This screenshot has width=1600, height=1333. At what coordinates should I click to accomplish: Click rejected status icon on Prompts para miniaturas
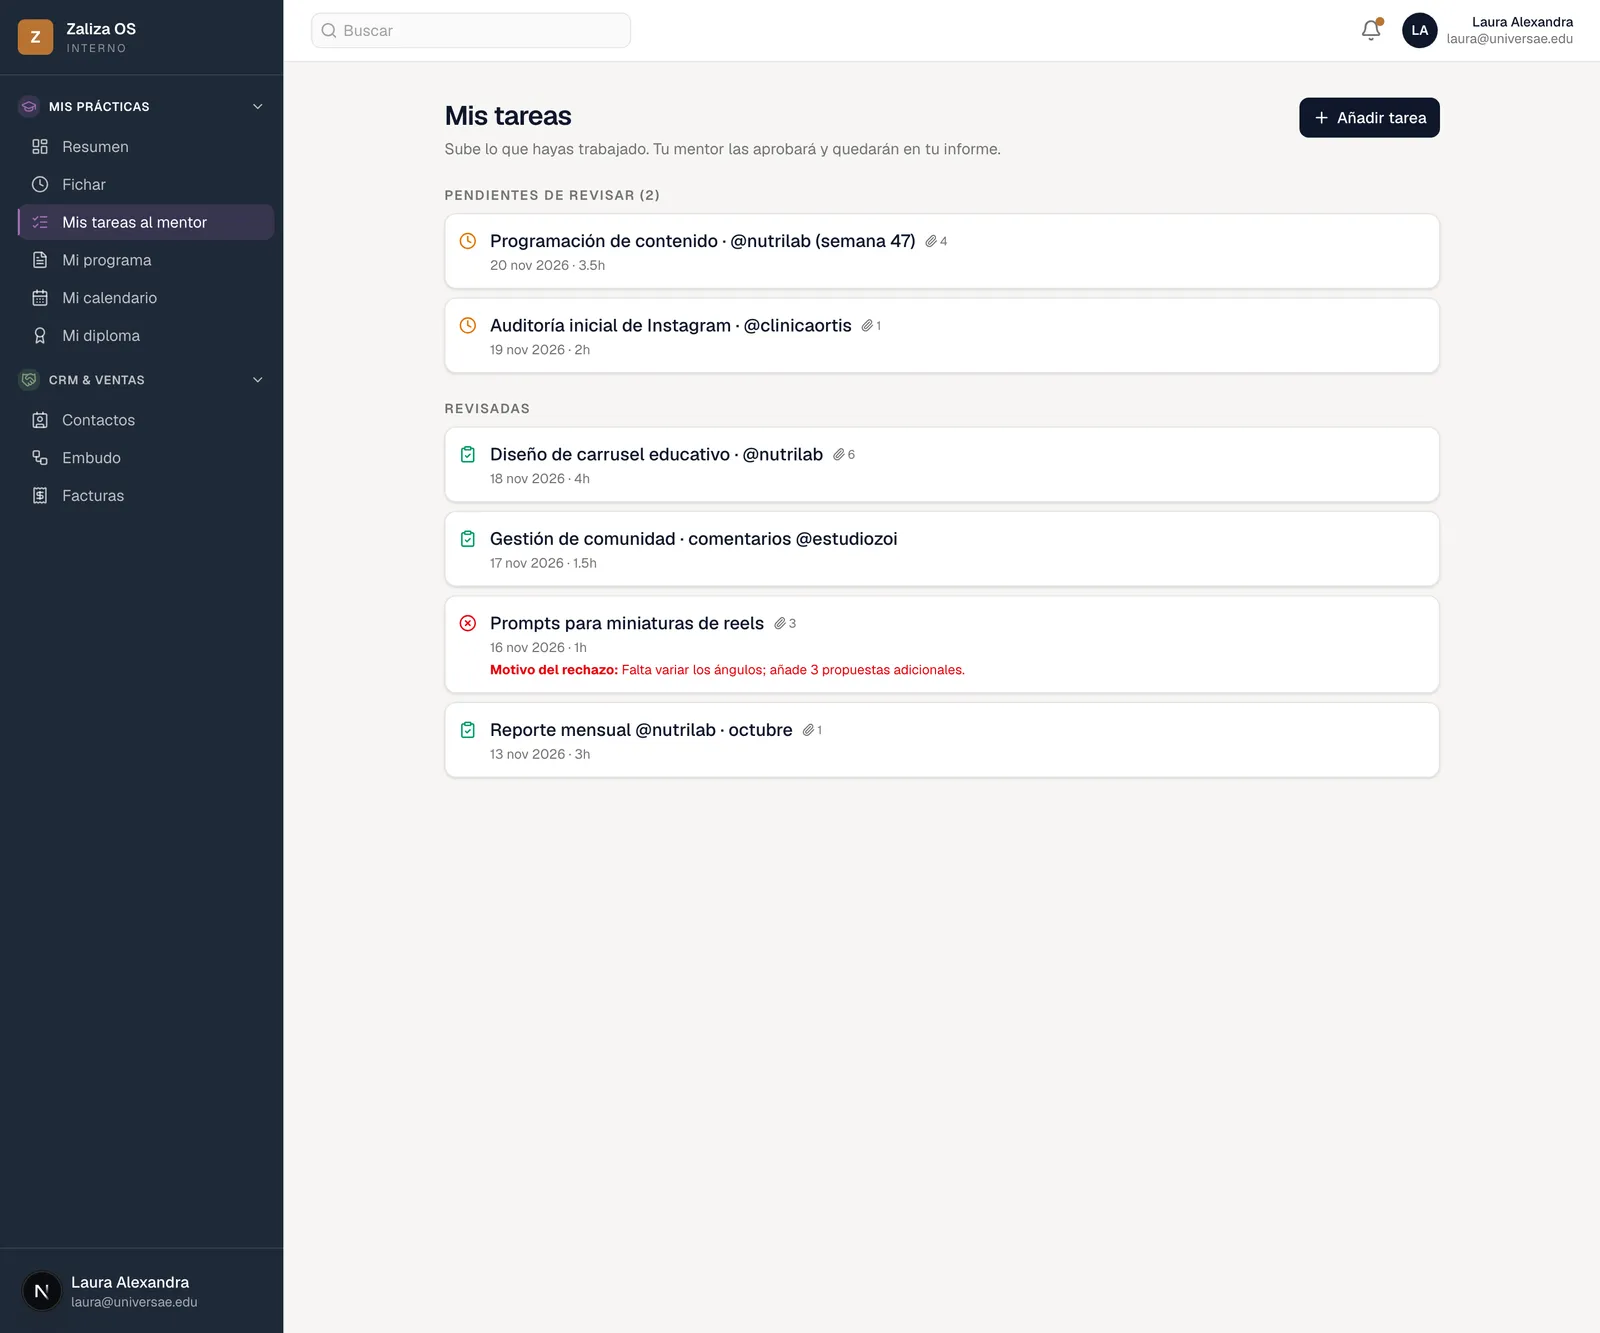tap(467, 623)
